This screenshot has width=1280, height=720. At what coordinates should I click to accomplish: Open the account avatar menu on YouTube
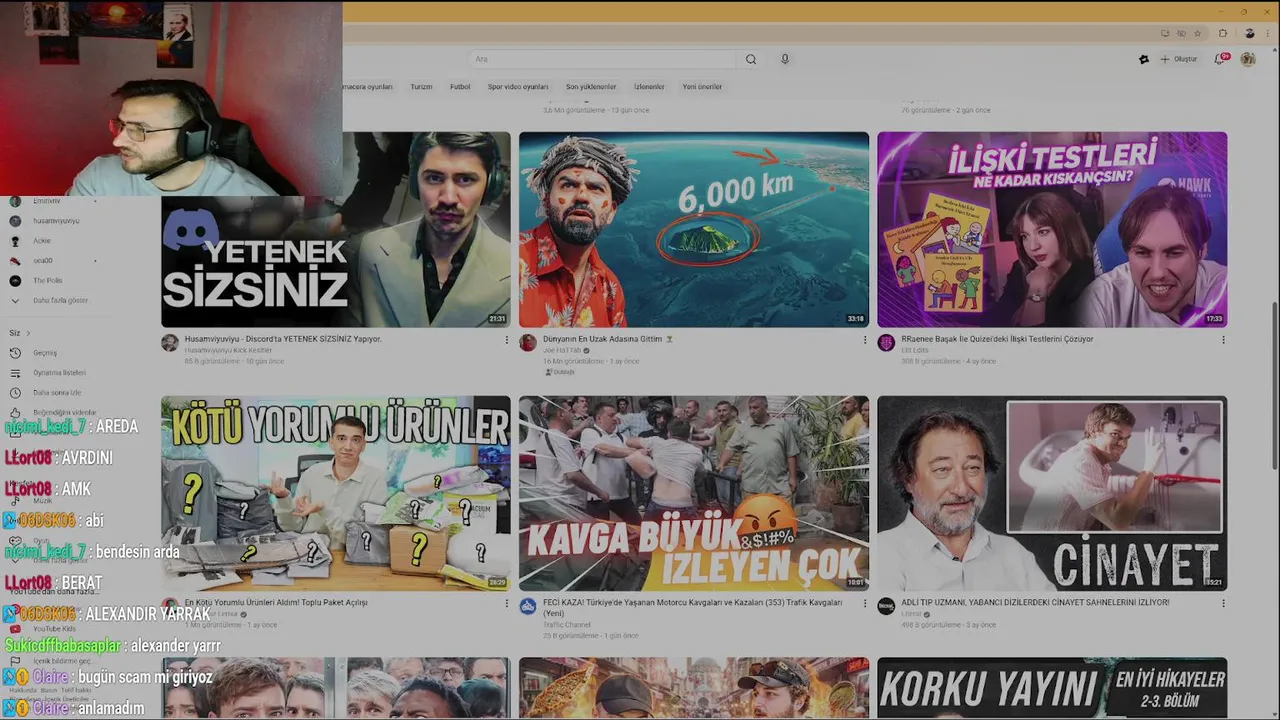[1248, 59]
